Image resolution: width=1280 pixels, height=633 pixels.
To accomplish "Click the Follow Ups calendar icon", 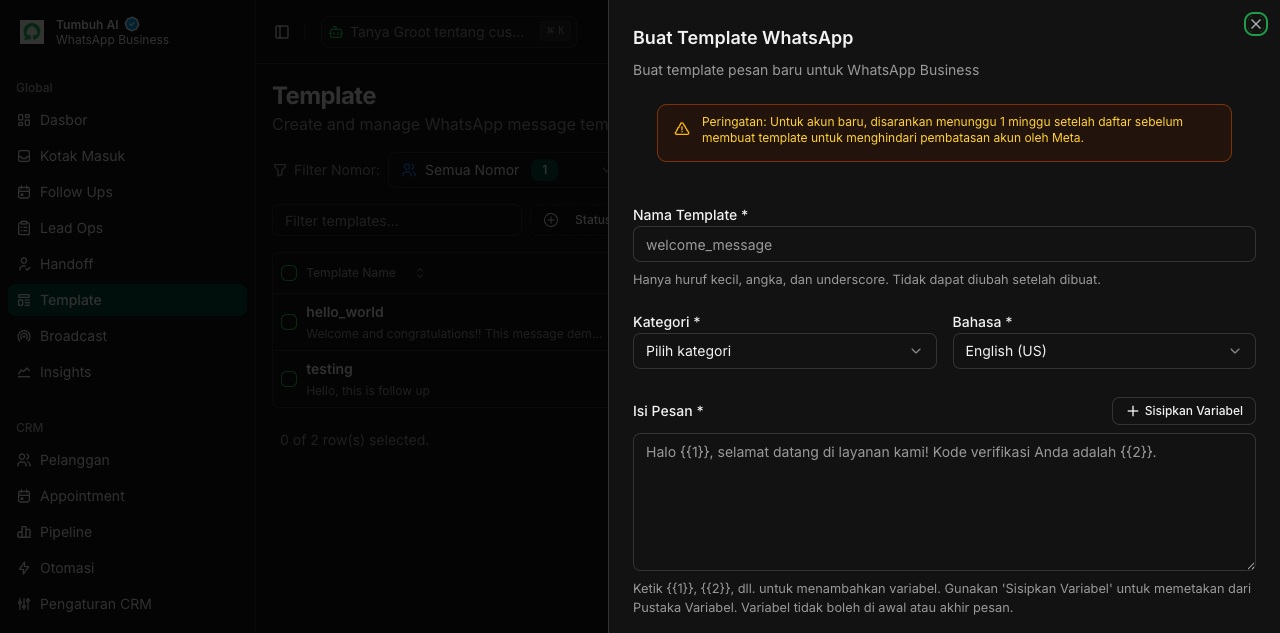I will tap(24, 192).
